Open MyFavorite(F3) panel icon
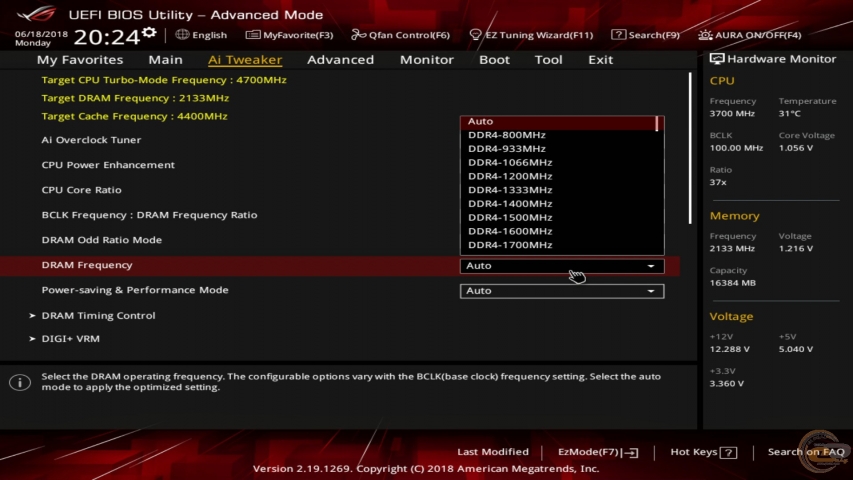853x480 pixels. pyautogui.click(x=252, y=35)
